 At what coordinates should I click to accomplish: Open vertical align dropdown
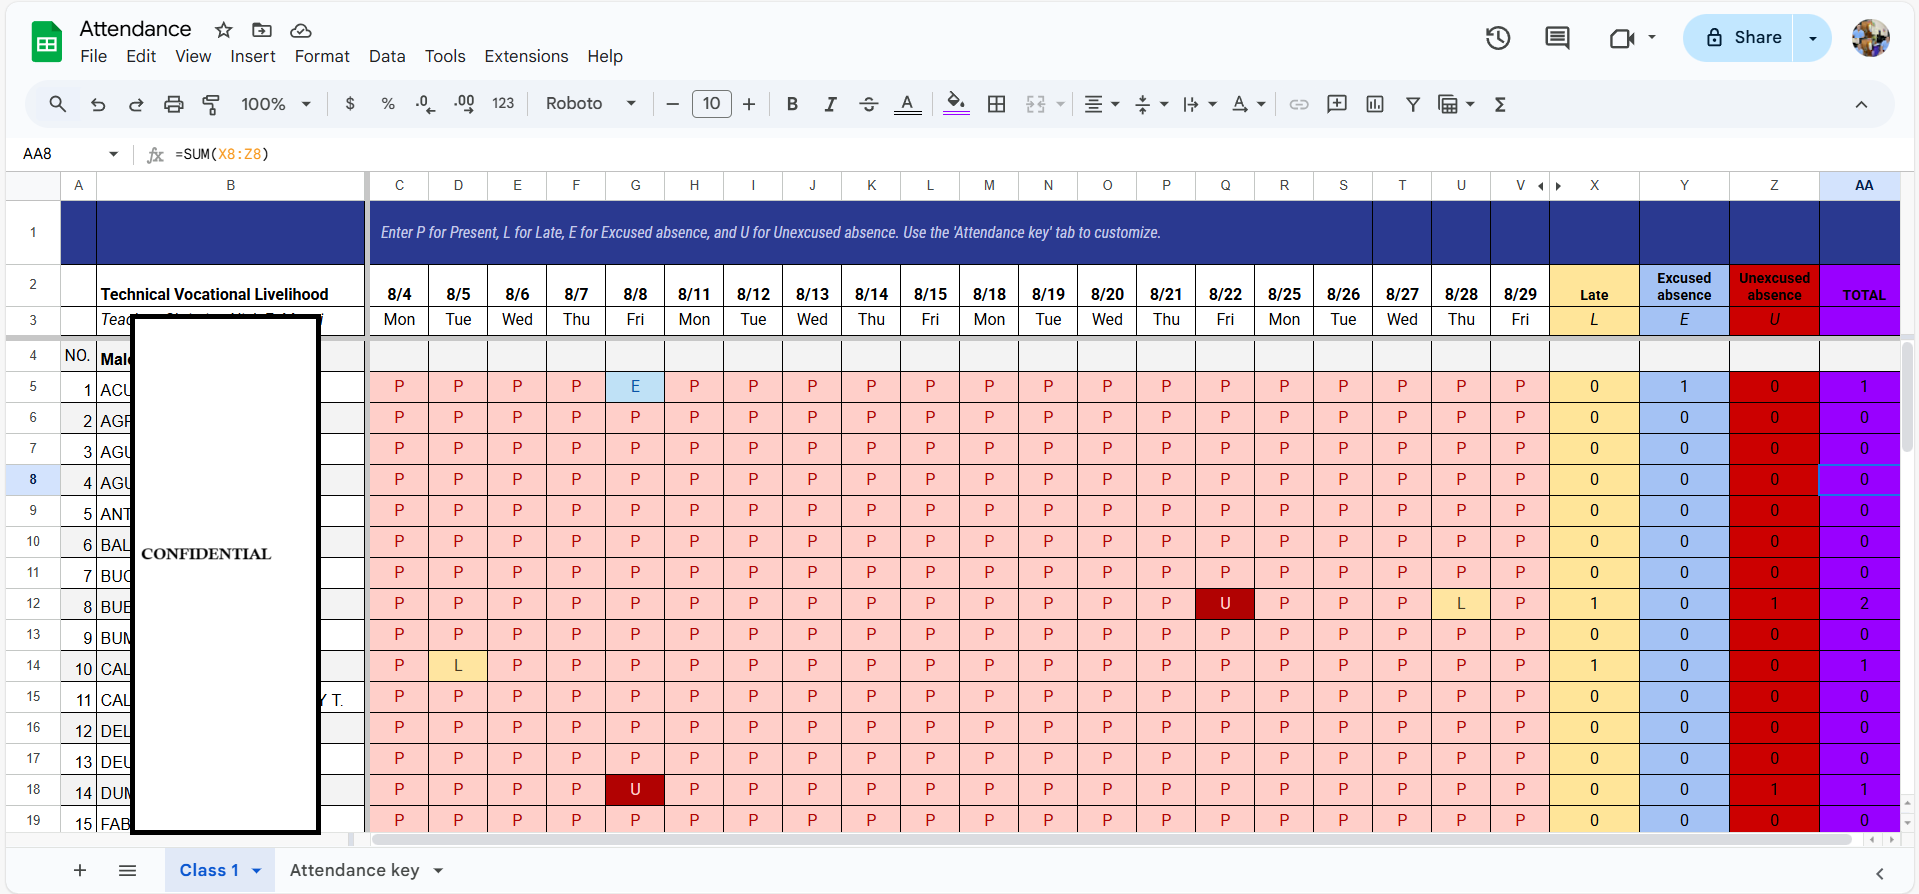coord(1151,104)
